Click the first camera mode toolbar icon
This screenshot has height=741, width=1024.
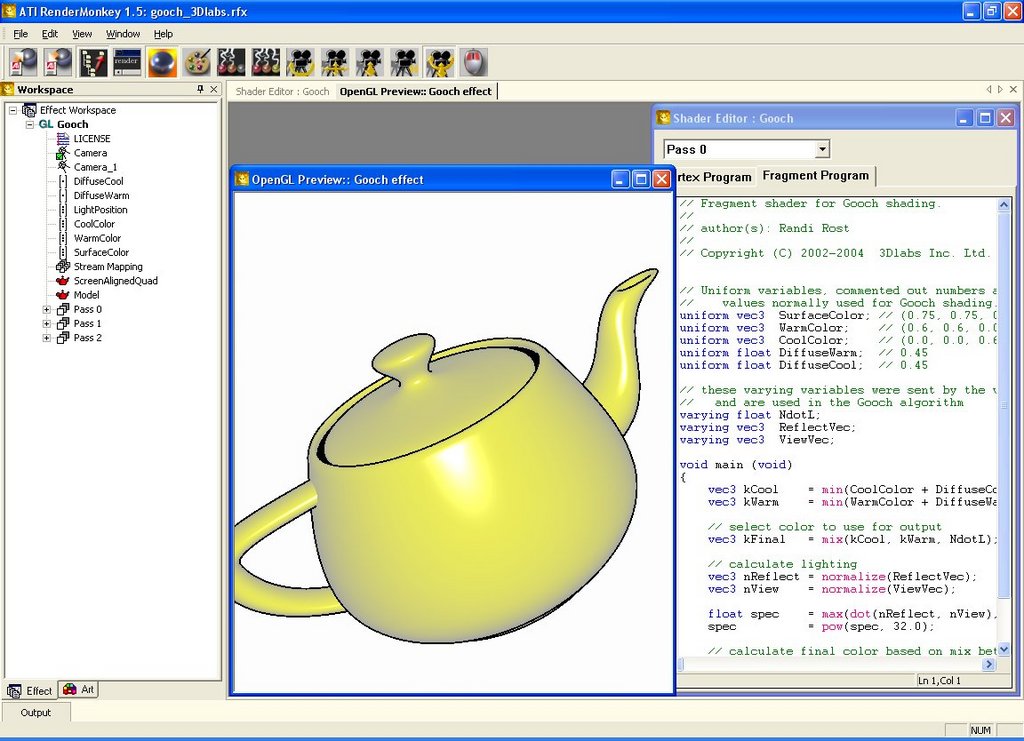tap(300, 62)
